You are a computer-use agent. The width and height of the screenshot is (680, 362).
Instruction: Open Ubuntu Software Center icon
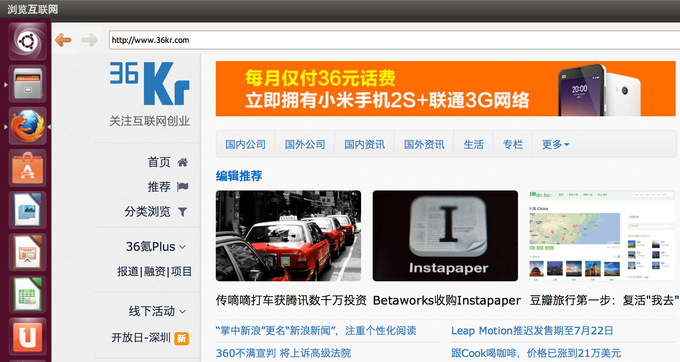pyautogui.click(x=27, y=168)
